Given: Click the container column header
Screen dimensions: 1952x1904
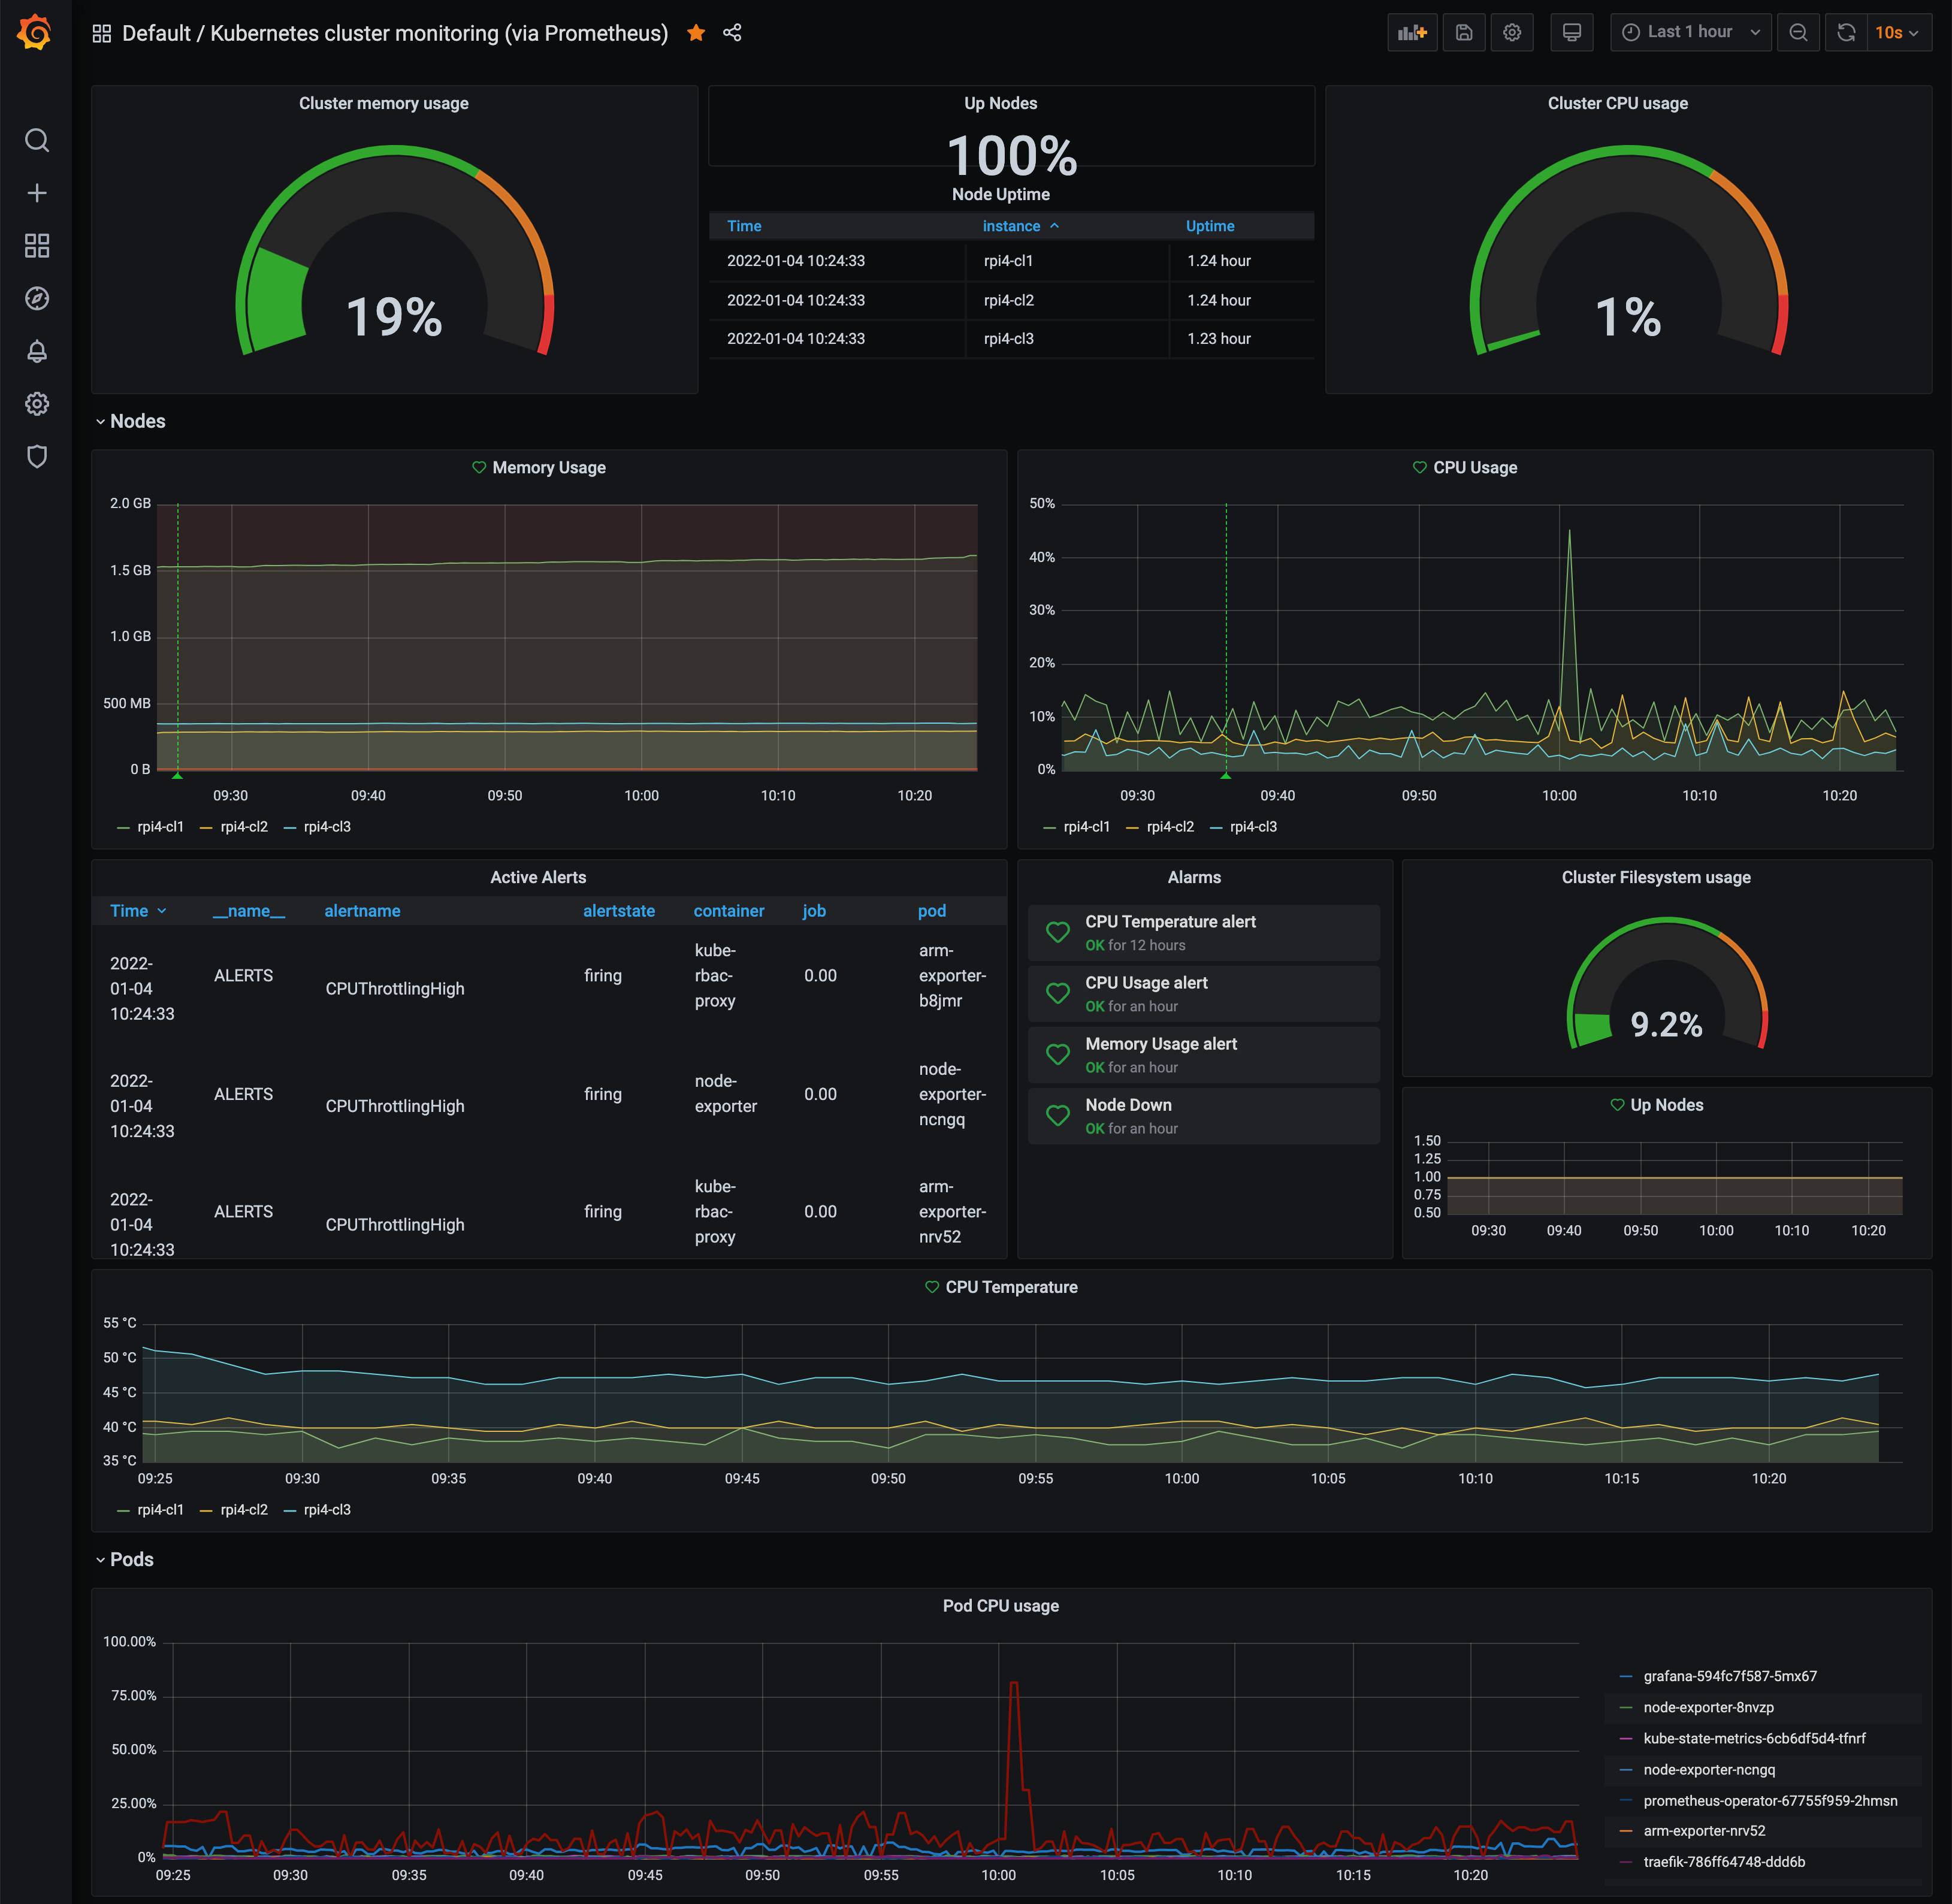Looking at the screenshot, I should (x=729, y=911).
